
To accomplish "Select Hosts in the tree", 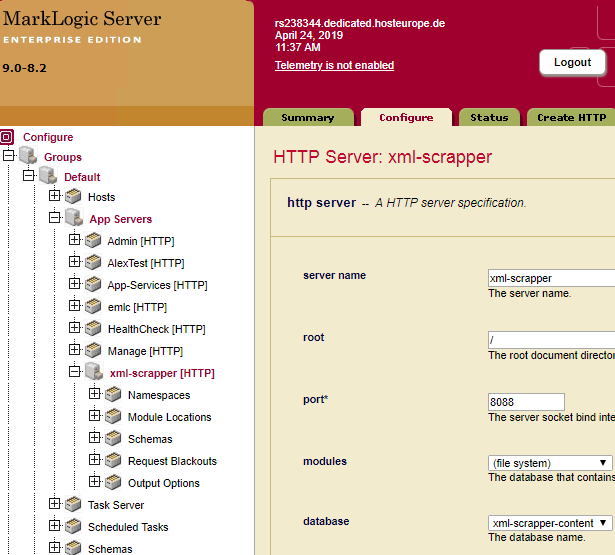I will pos(102,197).
